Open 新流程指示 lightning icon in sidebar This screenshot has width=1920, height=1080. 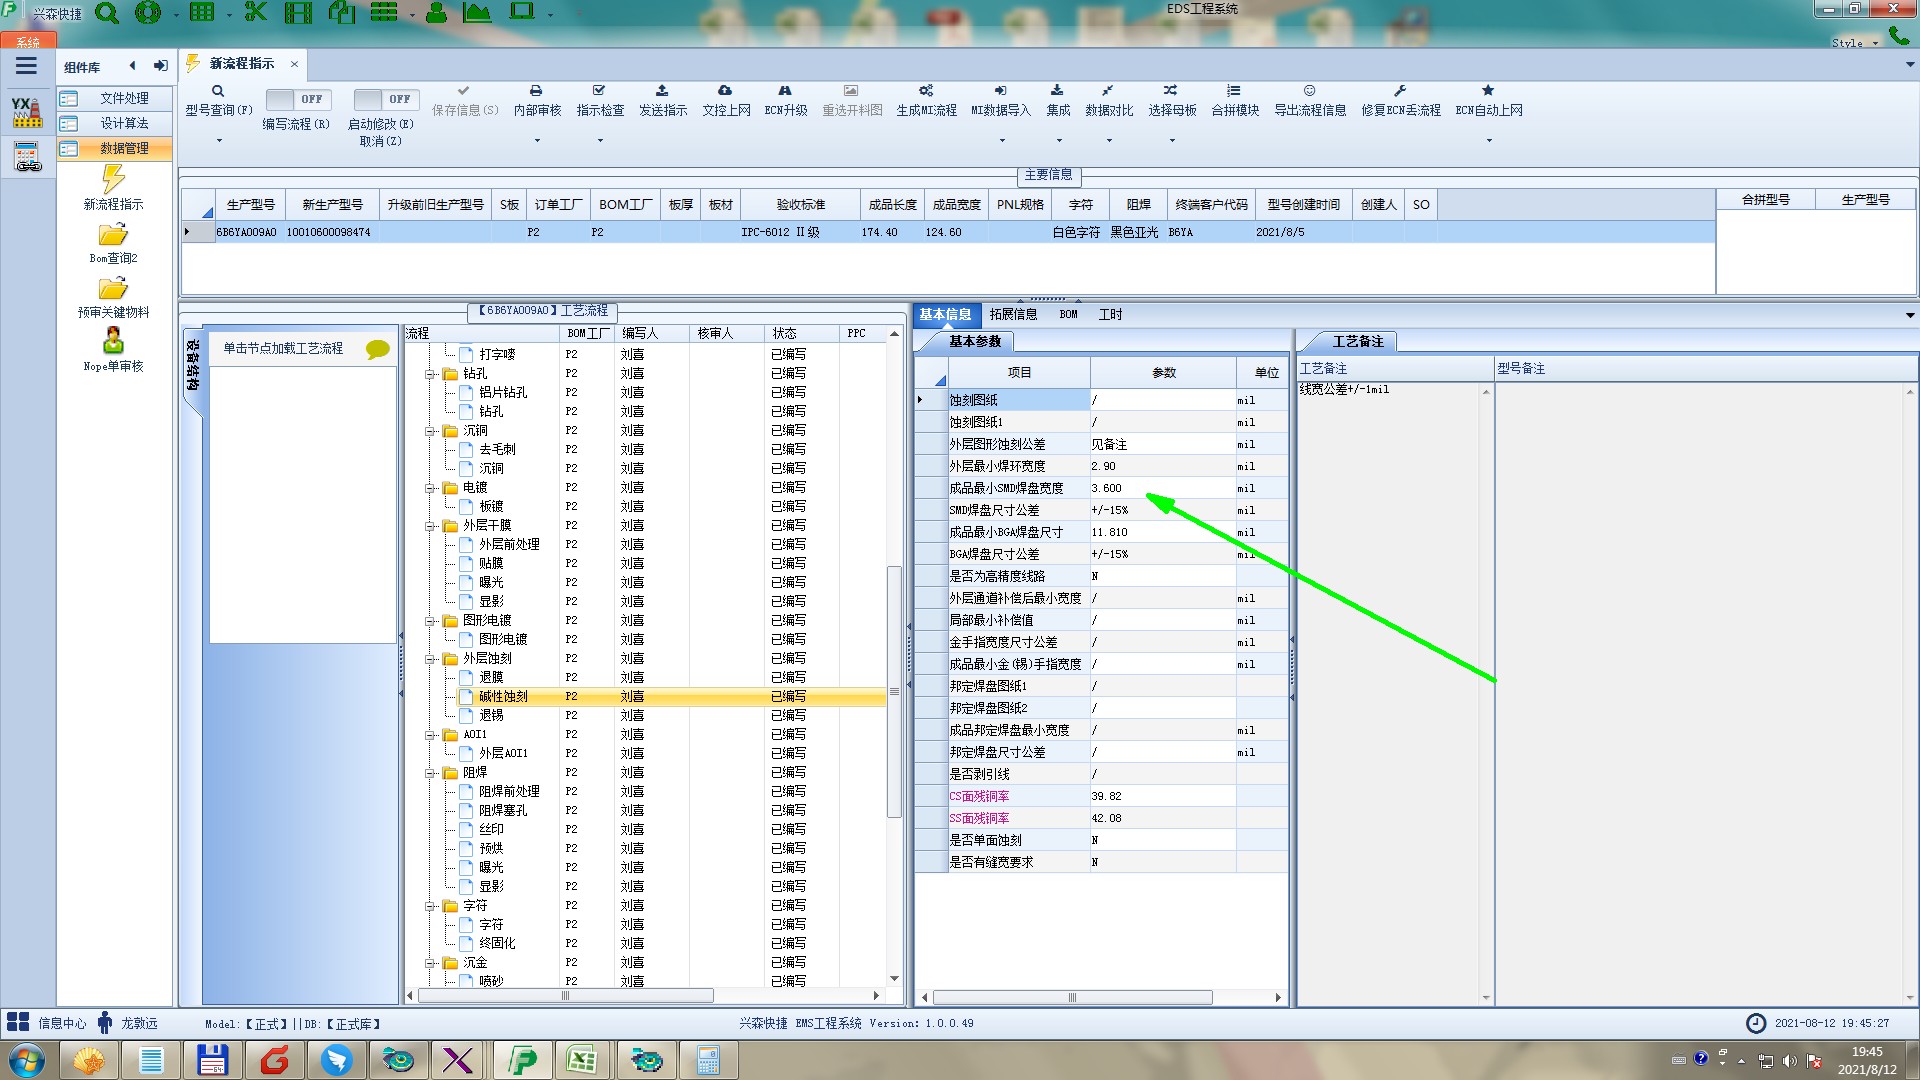(113, 180)
